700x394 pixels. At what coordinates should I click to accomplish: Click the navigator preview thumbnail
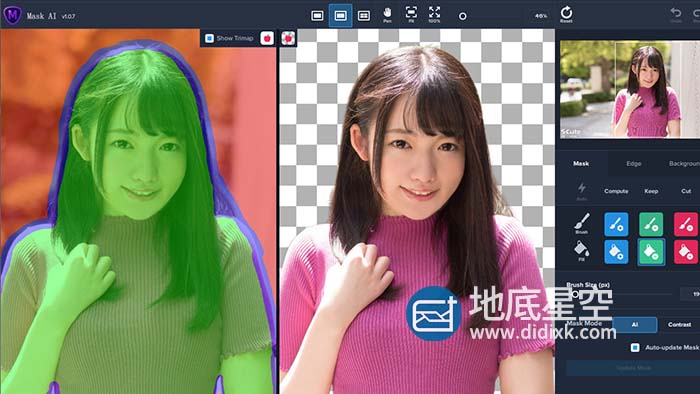[x=629, y=89]
